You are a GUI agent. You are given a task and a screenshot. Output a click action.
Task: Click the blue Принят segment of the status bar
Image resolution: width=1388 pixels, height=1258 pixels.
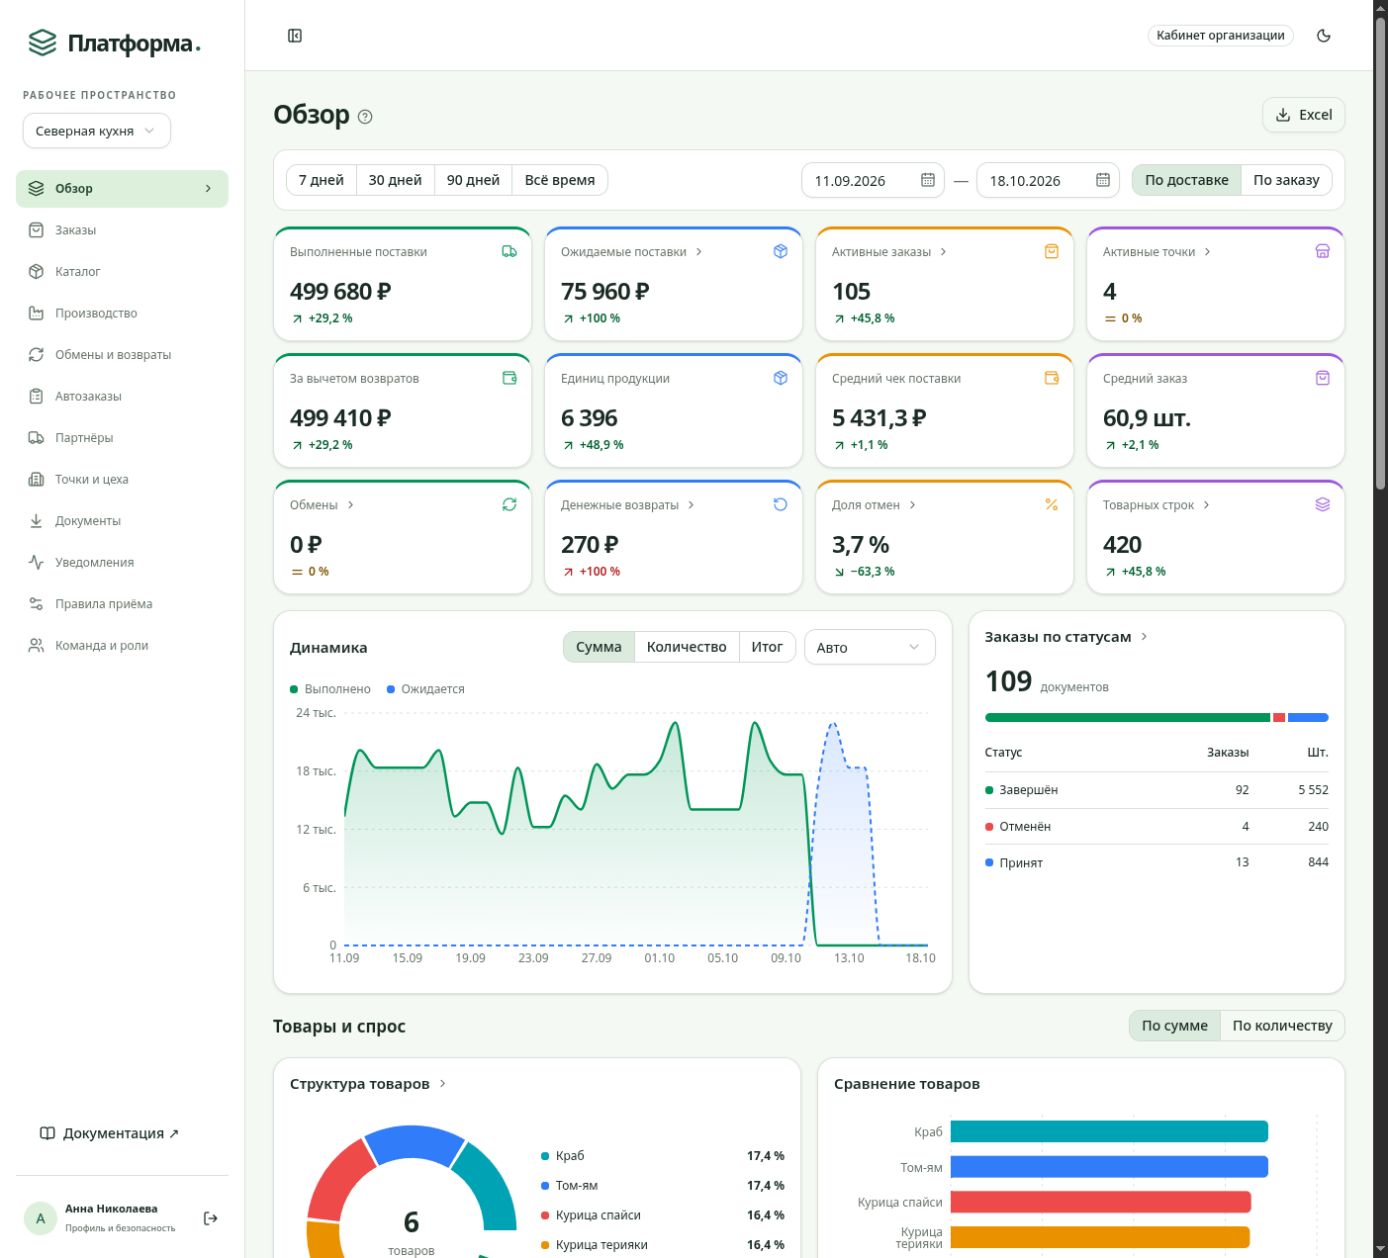tap(1308, 717)
